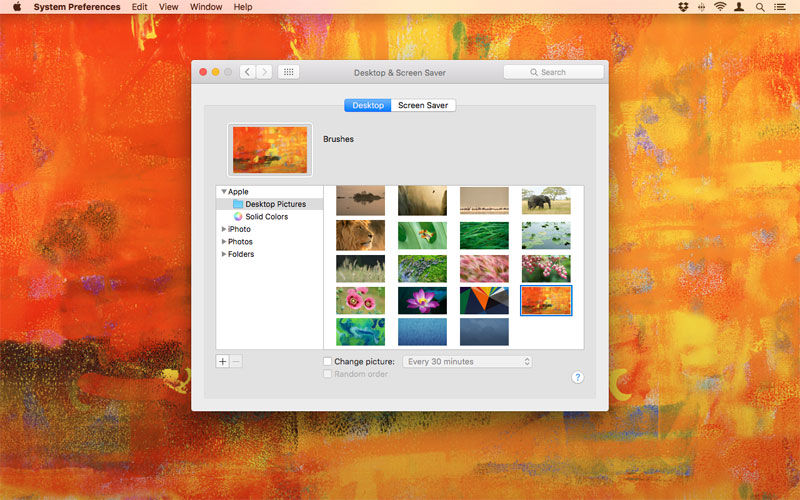Choose the pink poppies wallpaper
Screen dimensions: 800x500
point(360,300)
